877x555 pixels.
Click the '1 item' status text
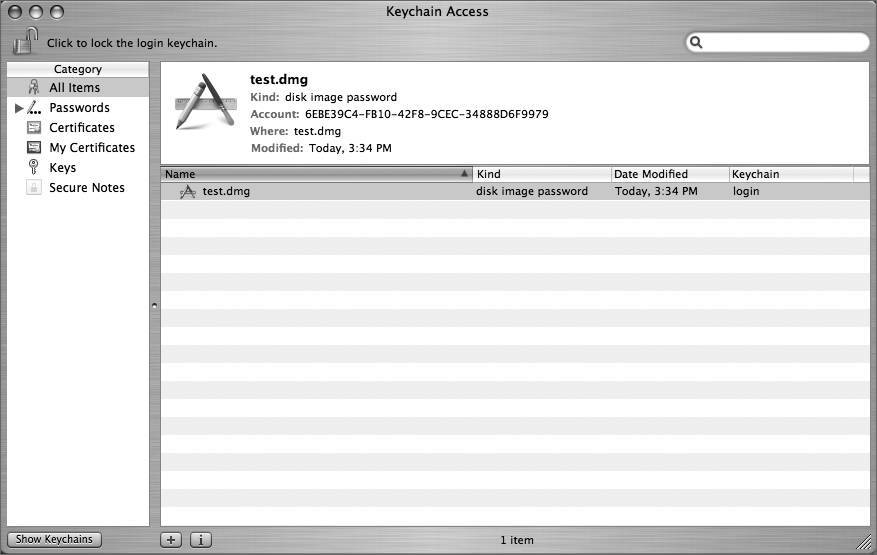517,540
